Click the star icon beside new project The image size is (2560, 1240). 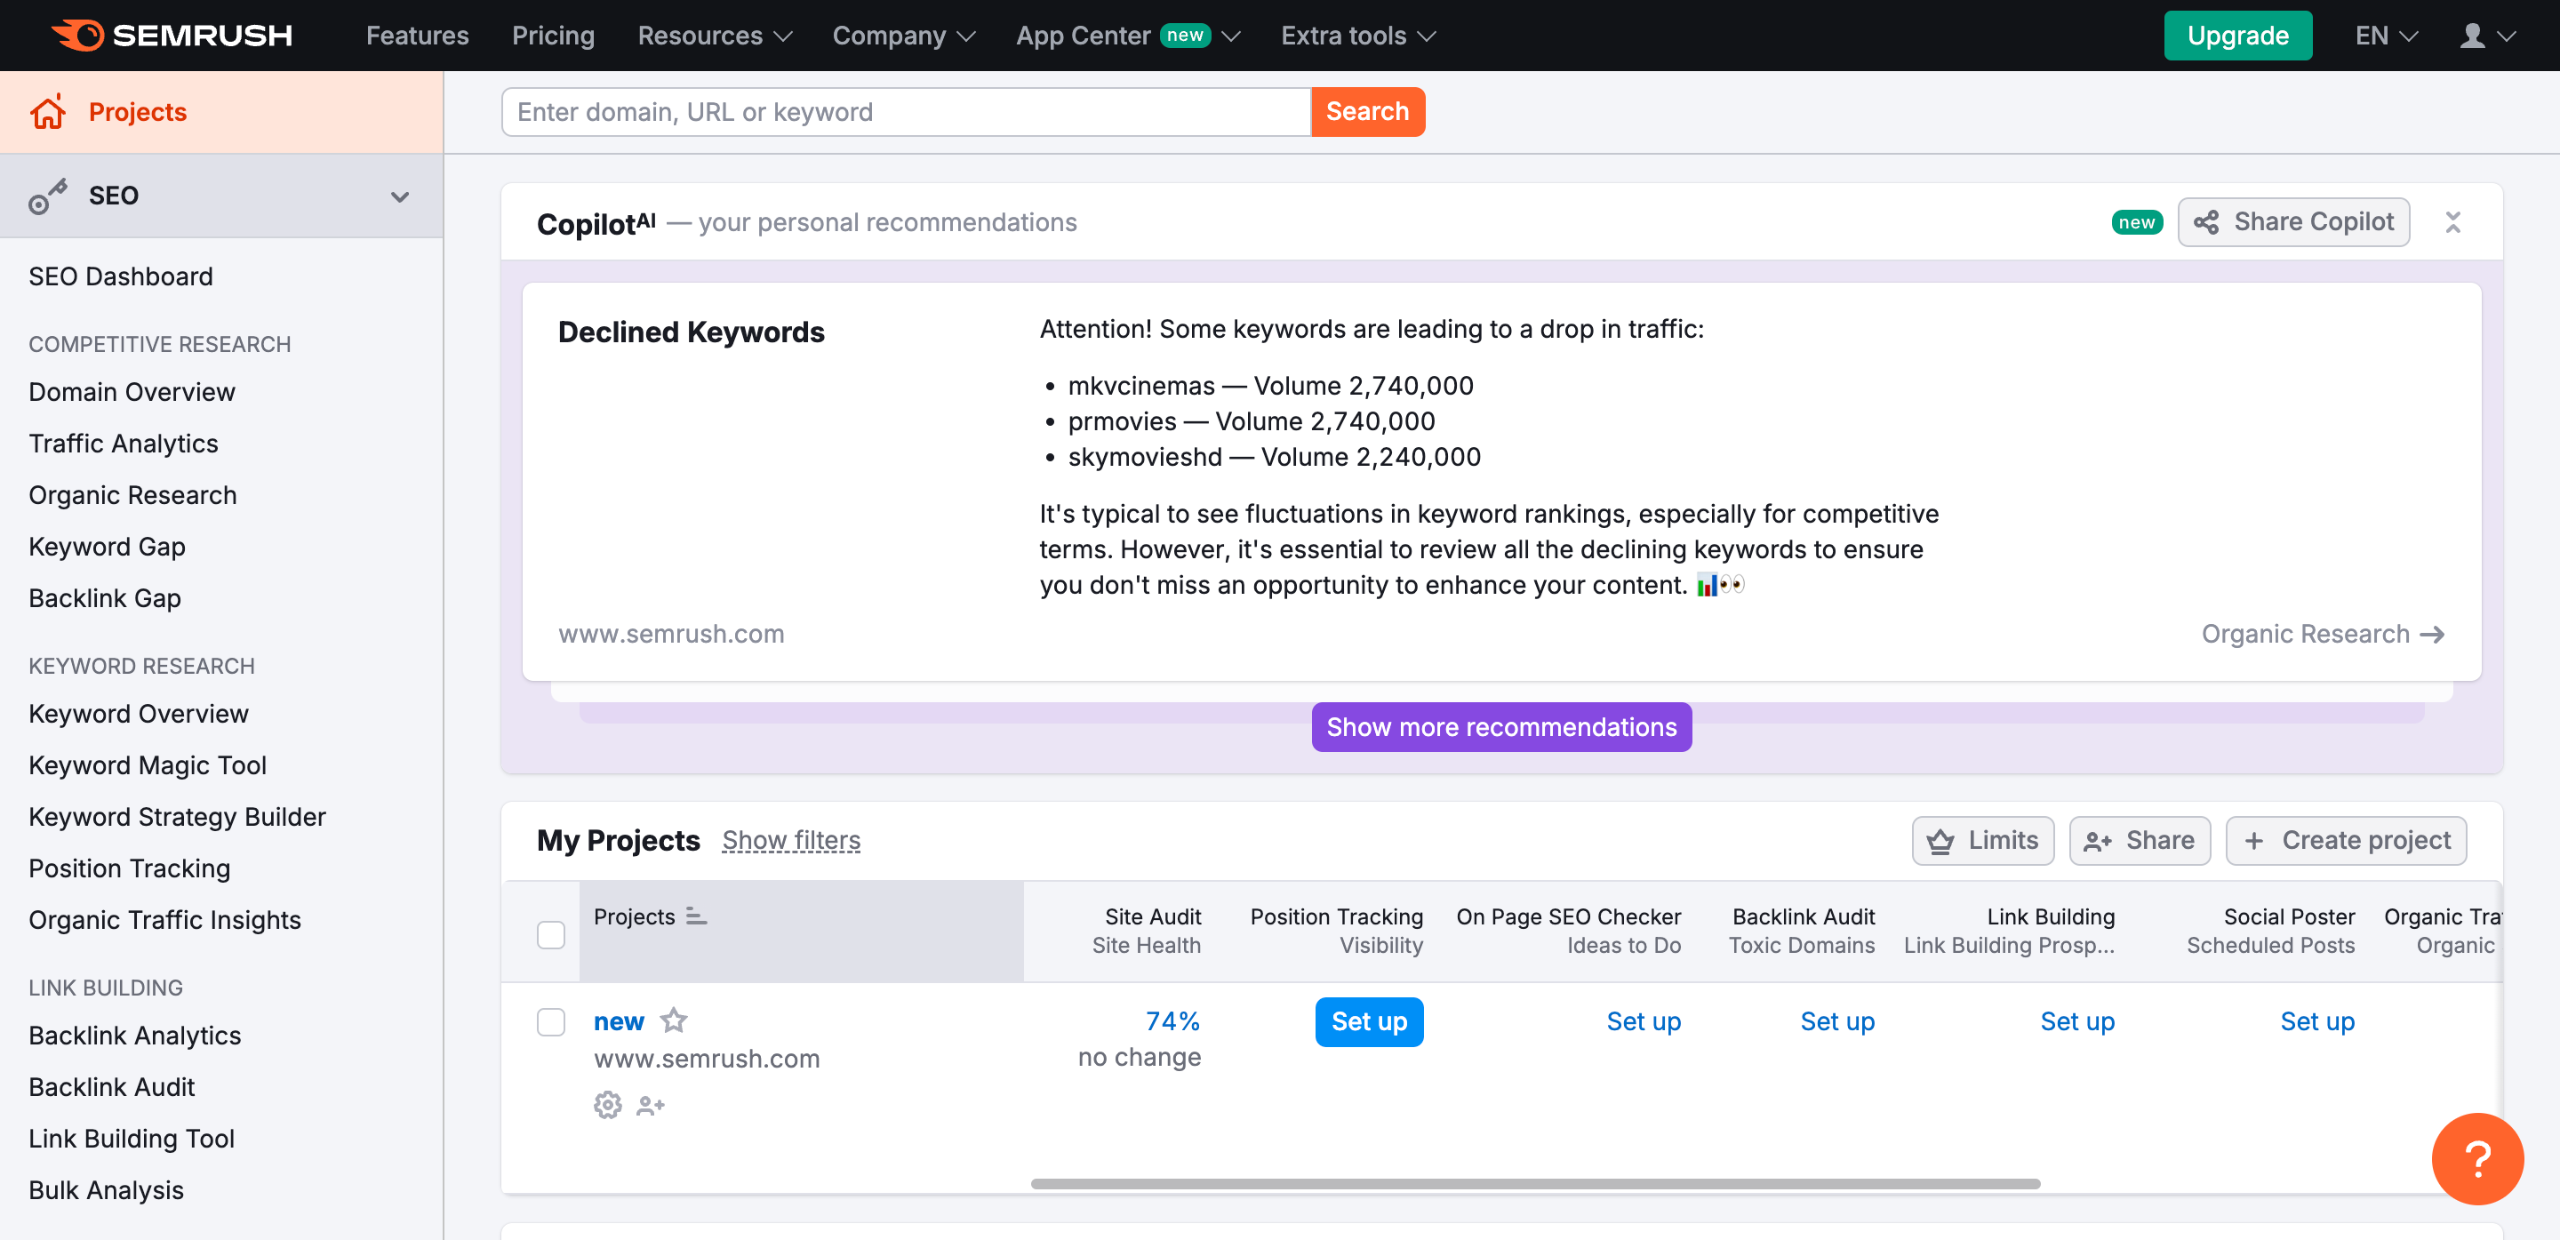(x=674, y=1020)
